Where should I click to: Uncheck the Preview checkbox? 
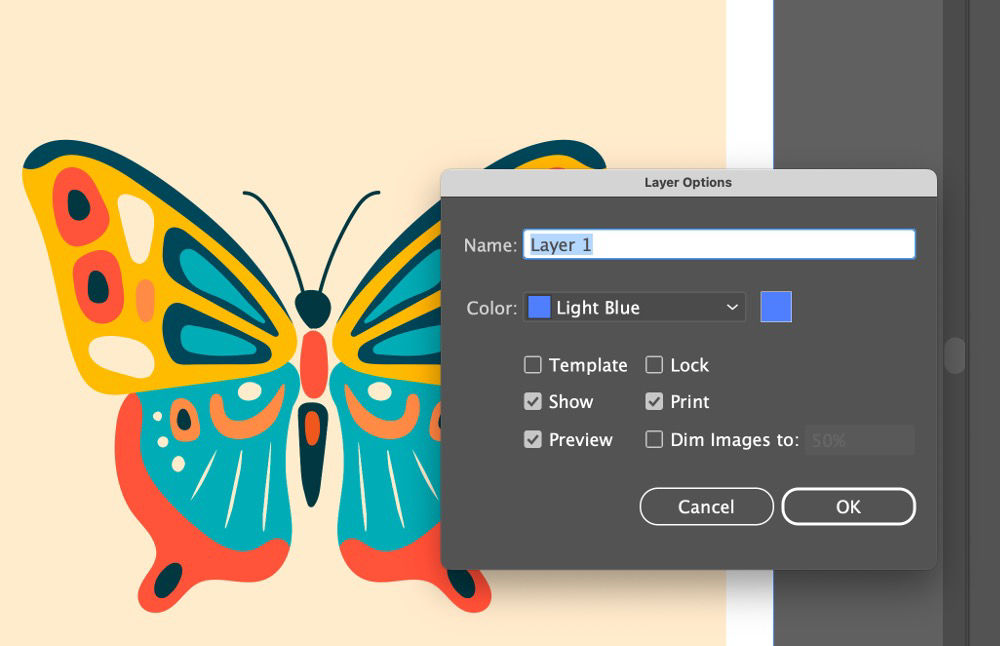(533, 438)
